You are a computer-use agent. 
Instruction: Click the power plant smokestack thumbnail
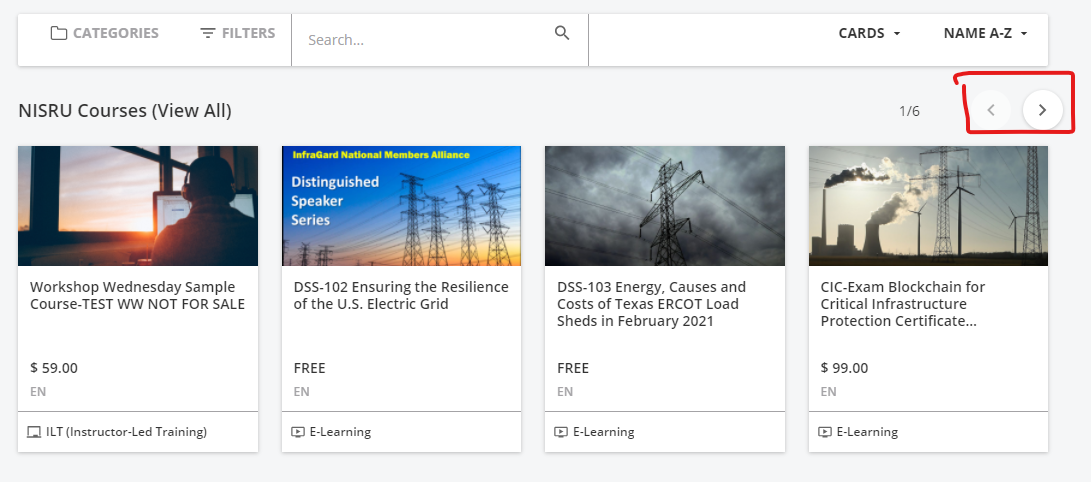(928, 206)
